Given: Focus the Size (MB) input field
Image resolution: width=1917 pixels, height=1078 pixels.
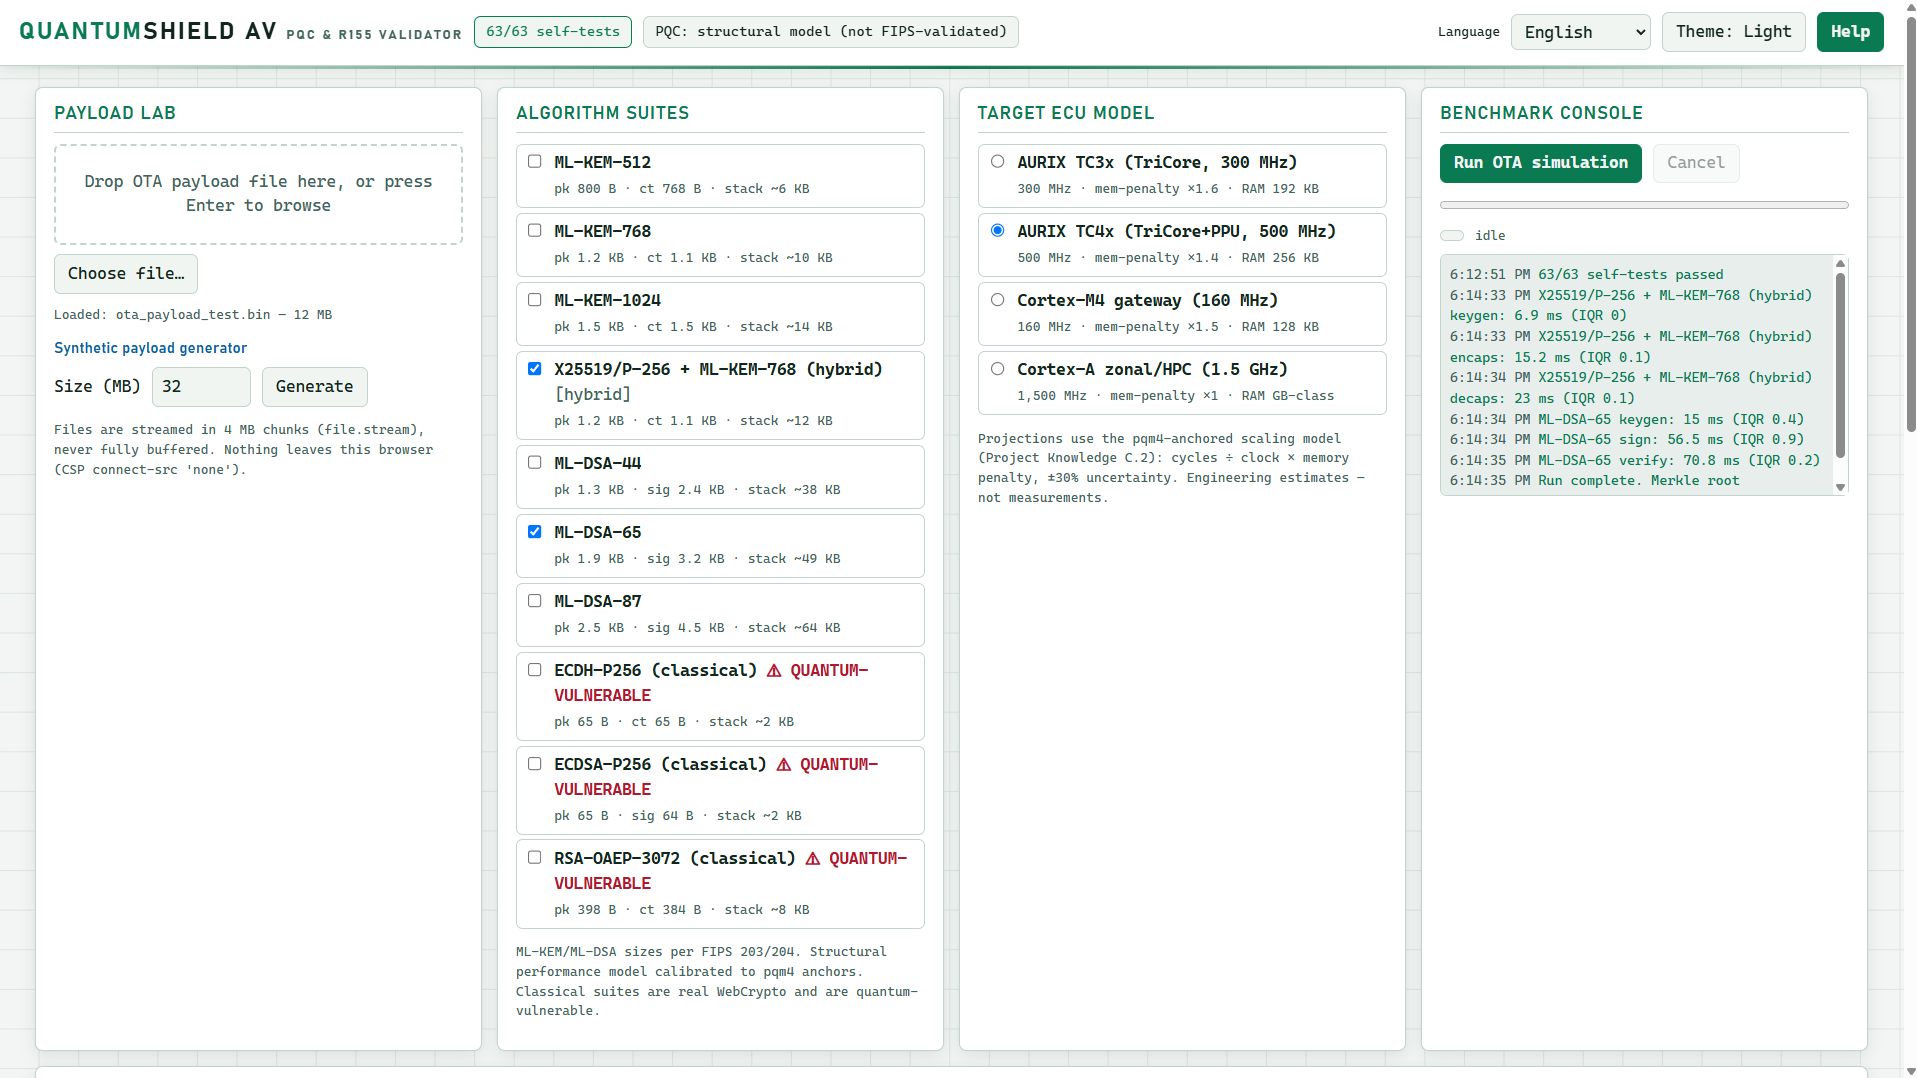Looking at the screenshot, I should coord(201,387).
